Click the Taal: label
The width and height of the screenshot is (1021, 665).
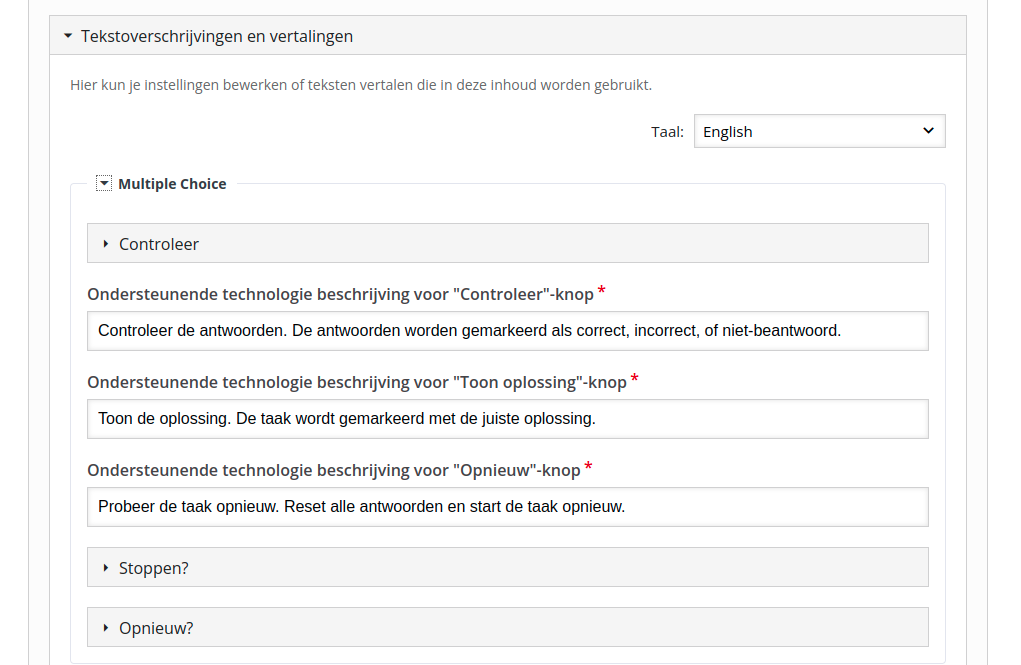click(667, 132)
